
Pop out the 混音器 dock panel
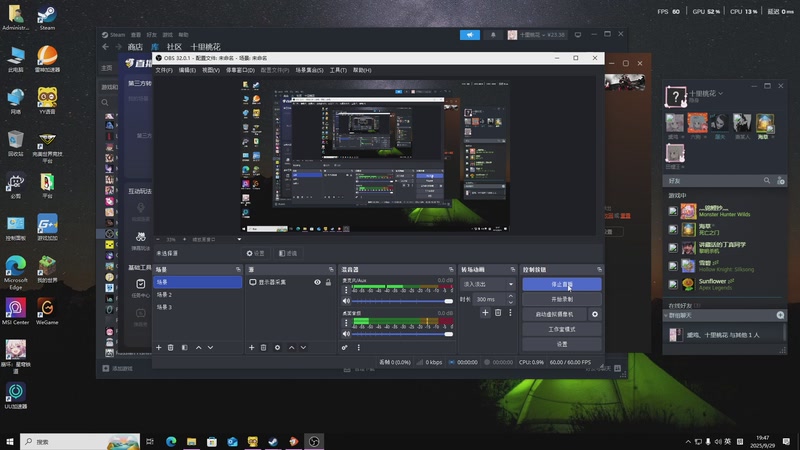(x=451, y=269)
